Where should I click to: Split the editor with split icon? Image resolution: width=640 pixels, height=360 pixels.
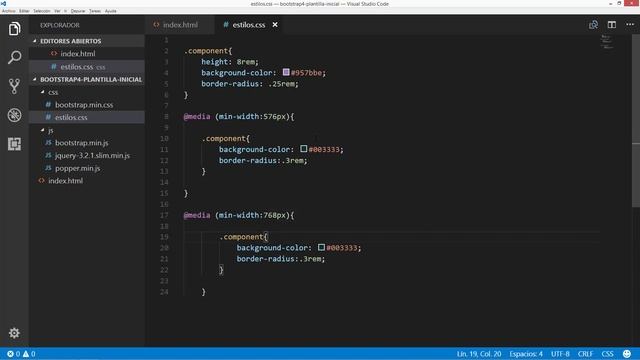coord(611,25)
